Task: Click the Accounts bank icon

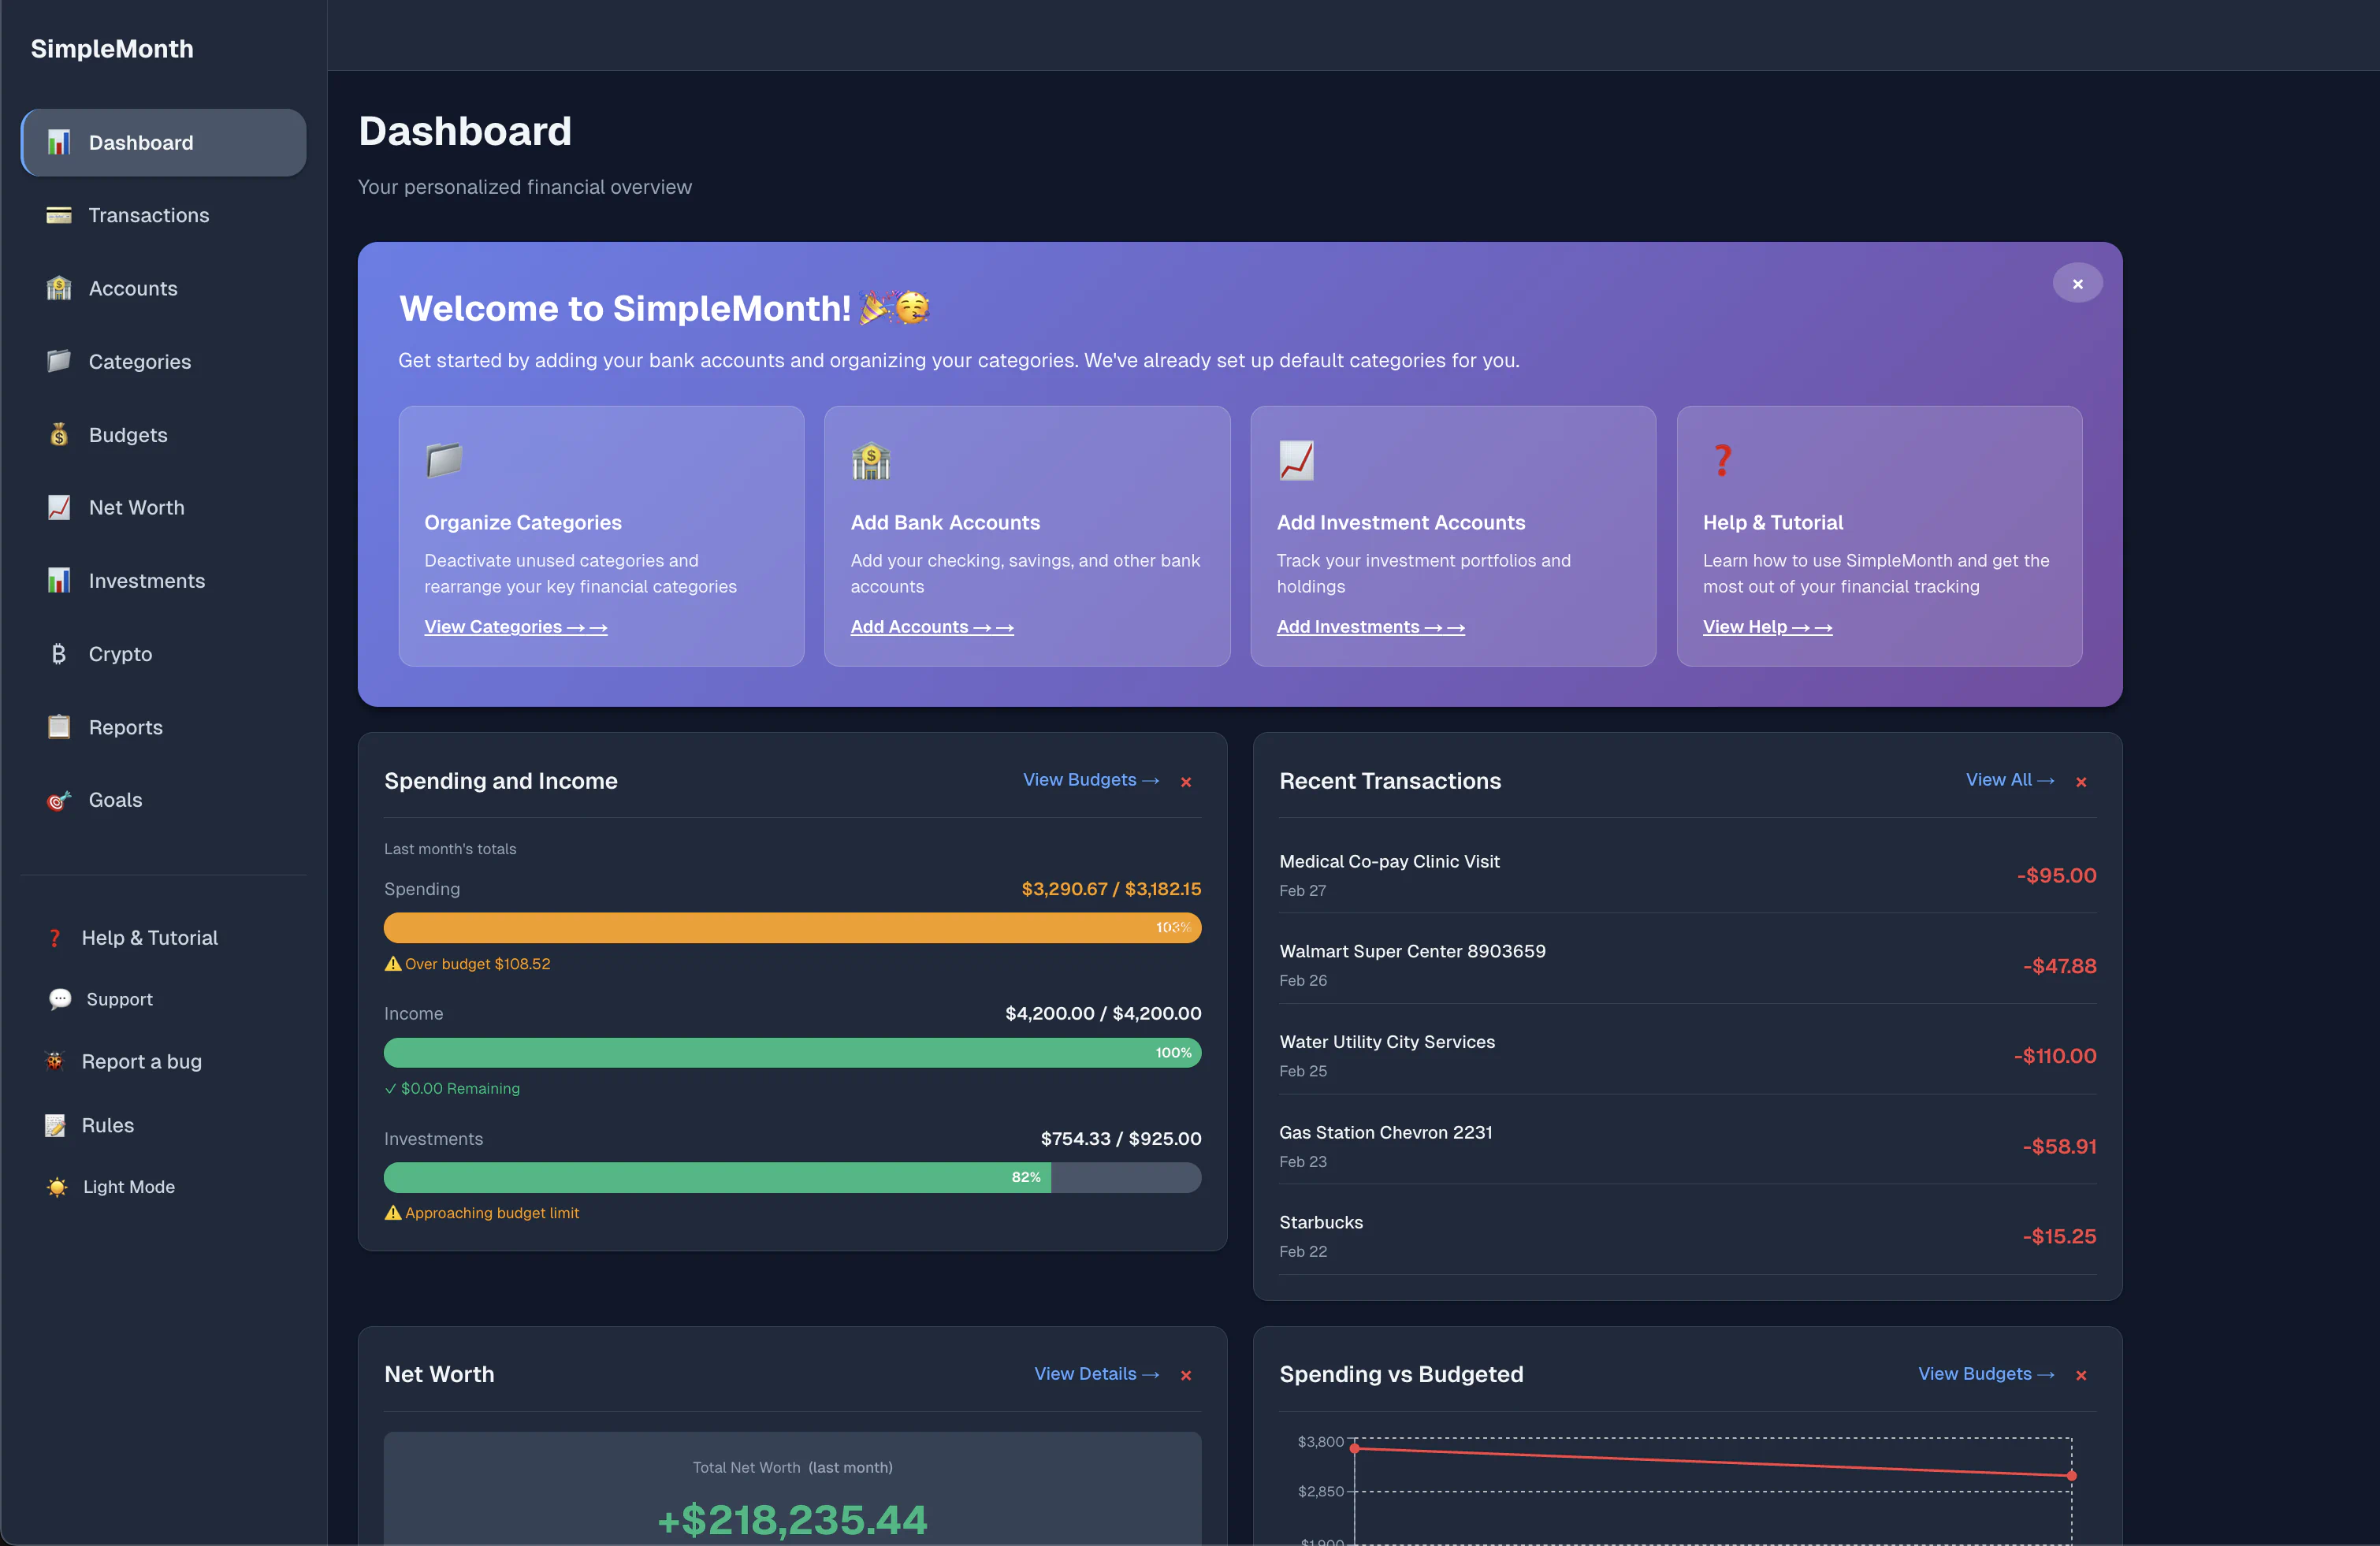Action: [x=58, y=288]
